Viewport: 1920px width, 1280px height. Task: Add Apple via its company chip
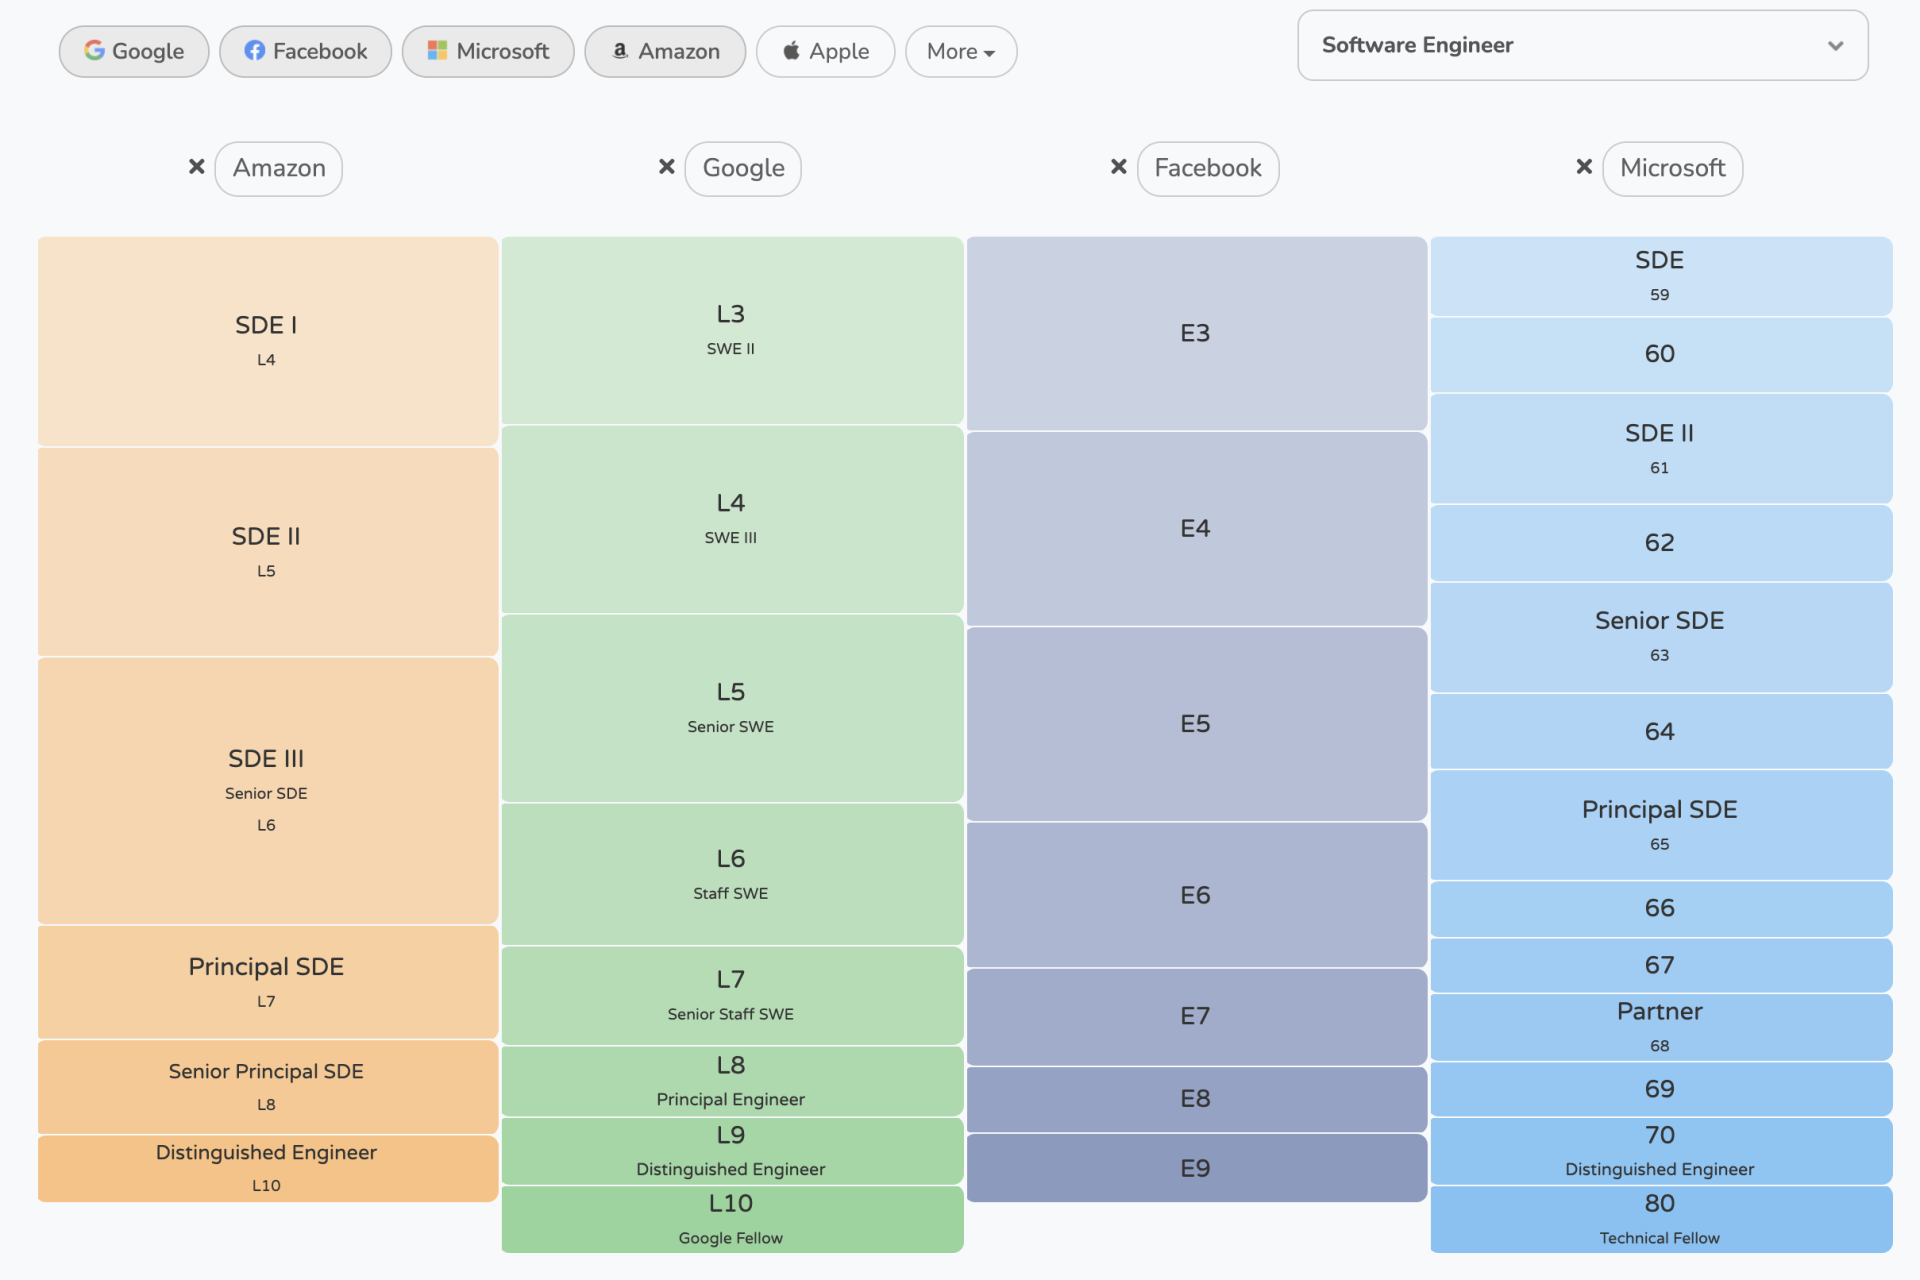(x=825, y=51)
